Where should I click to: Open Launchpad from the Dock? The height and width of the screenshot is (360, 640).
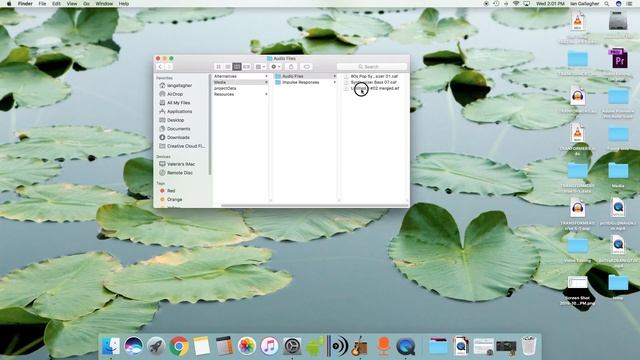point(156,346)
